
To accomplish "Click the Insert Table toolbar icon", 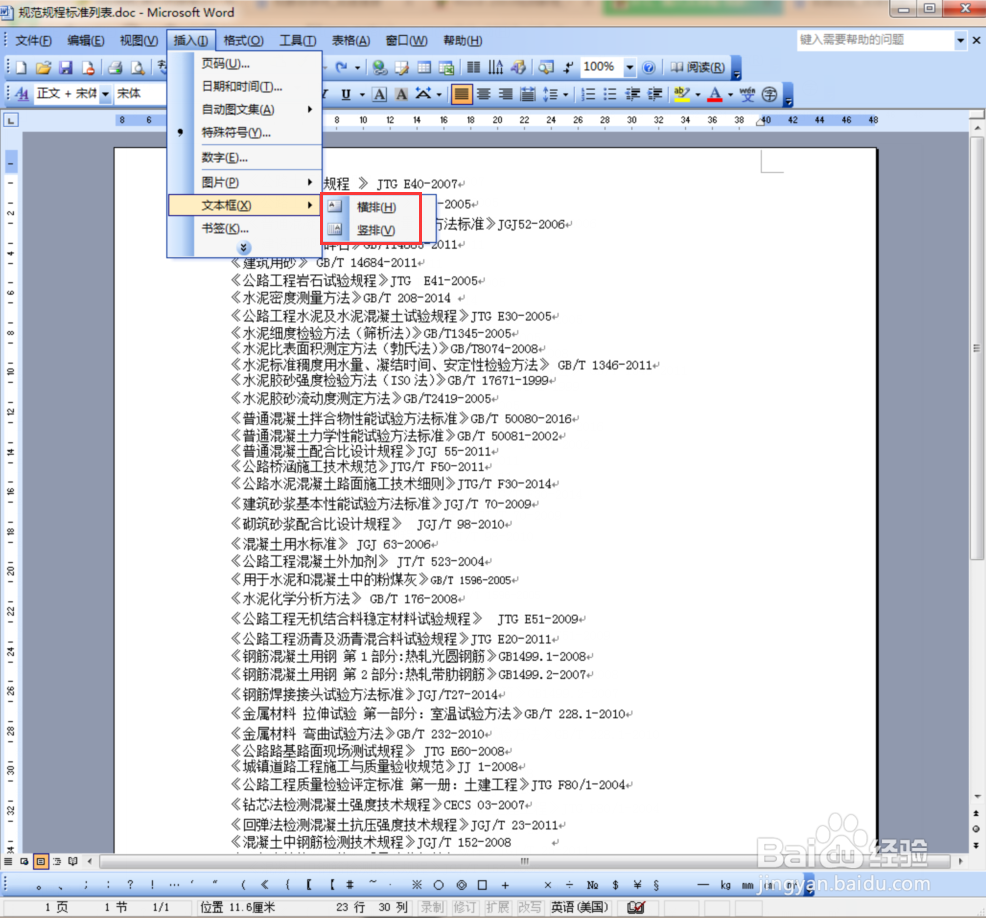I will (424, 67).
